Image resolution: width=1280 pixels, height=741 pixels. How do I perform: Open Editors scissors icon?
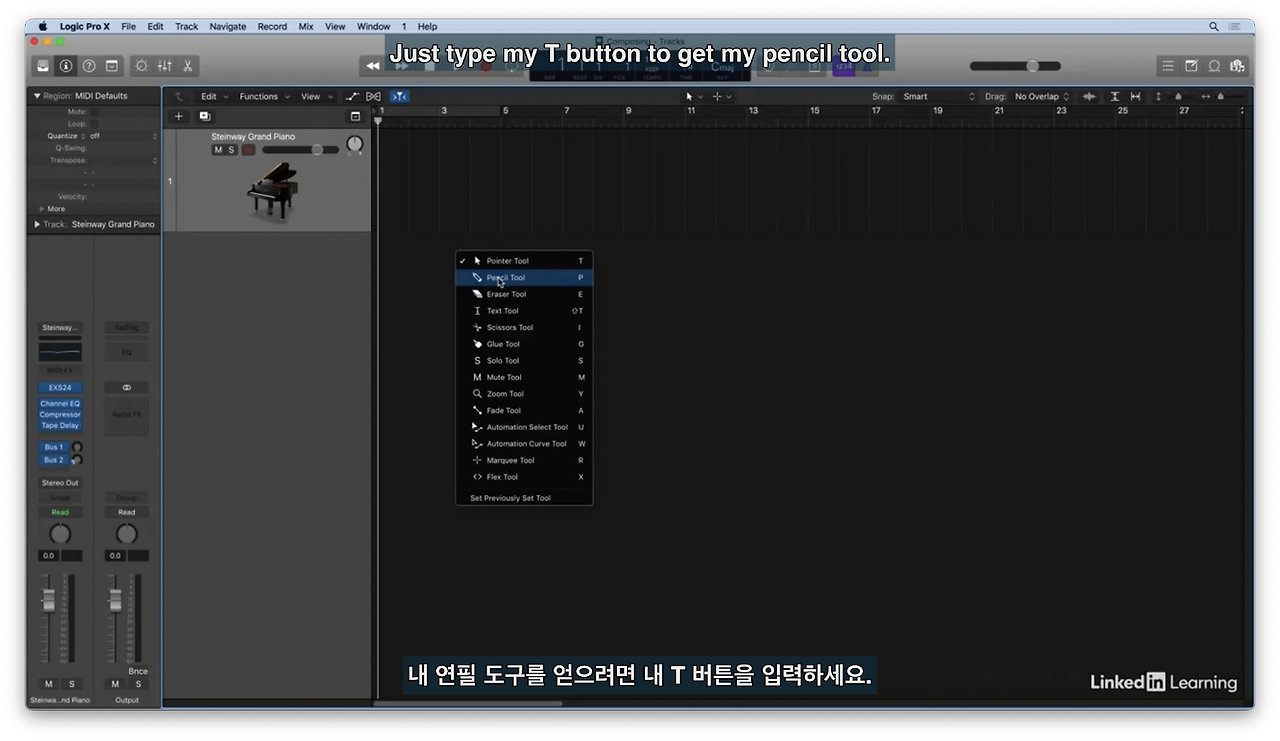pos(187,66)
